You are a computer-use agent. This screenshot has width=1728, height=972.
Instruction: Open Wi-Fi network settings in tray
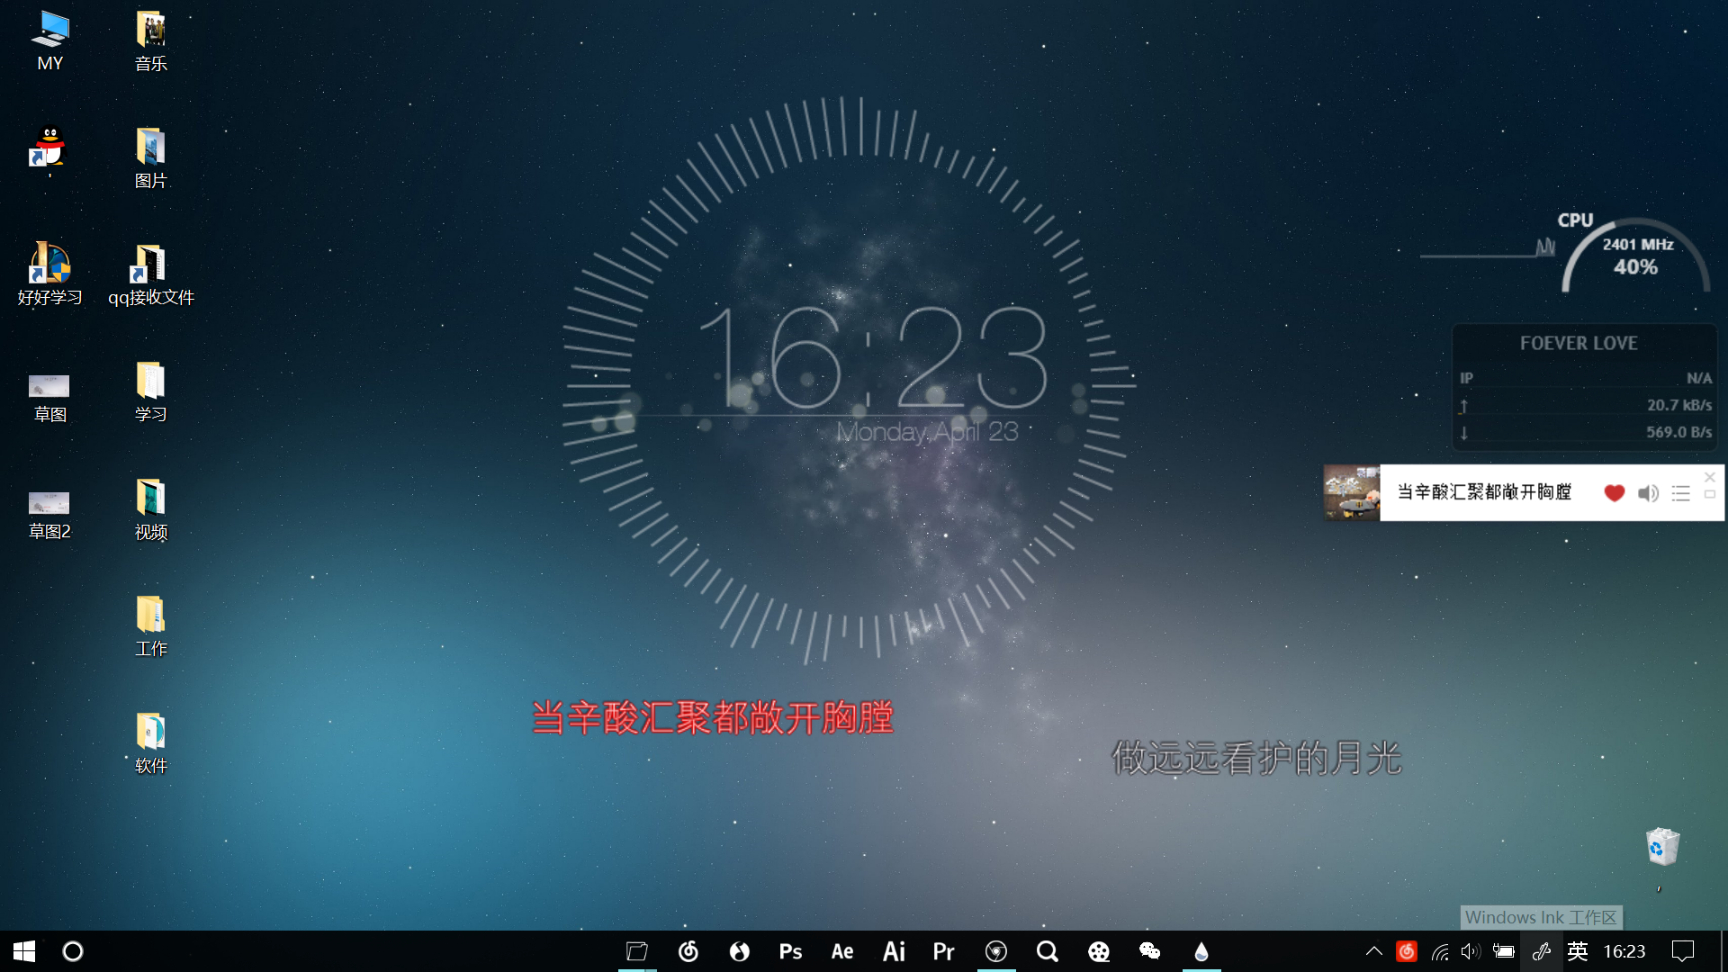coord(1439,951)
